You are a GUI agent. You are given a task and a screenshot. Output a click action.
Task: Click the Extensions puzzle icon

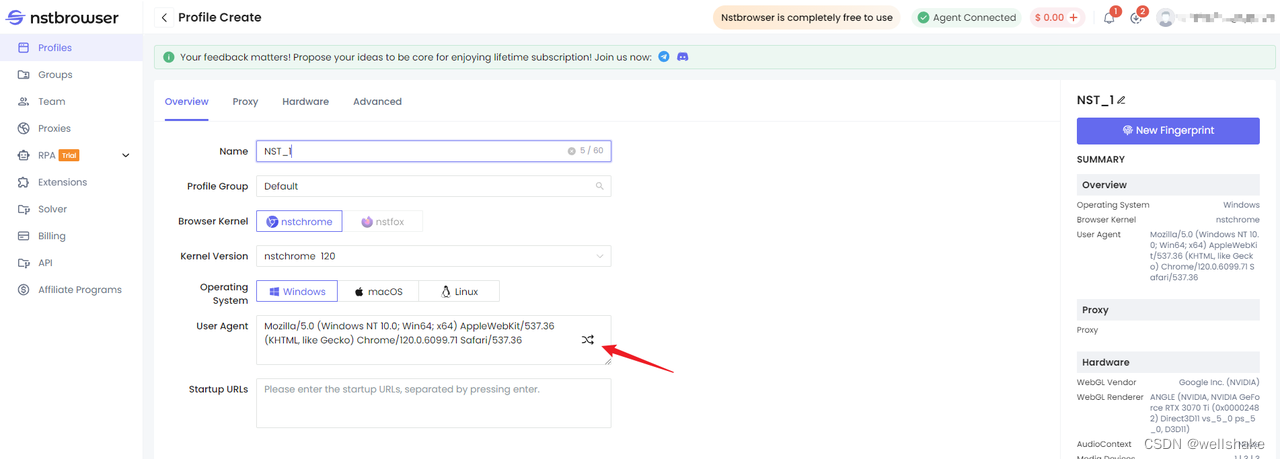click(x=24, y=183)
